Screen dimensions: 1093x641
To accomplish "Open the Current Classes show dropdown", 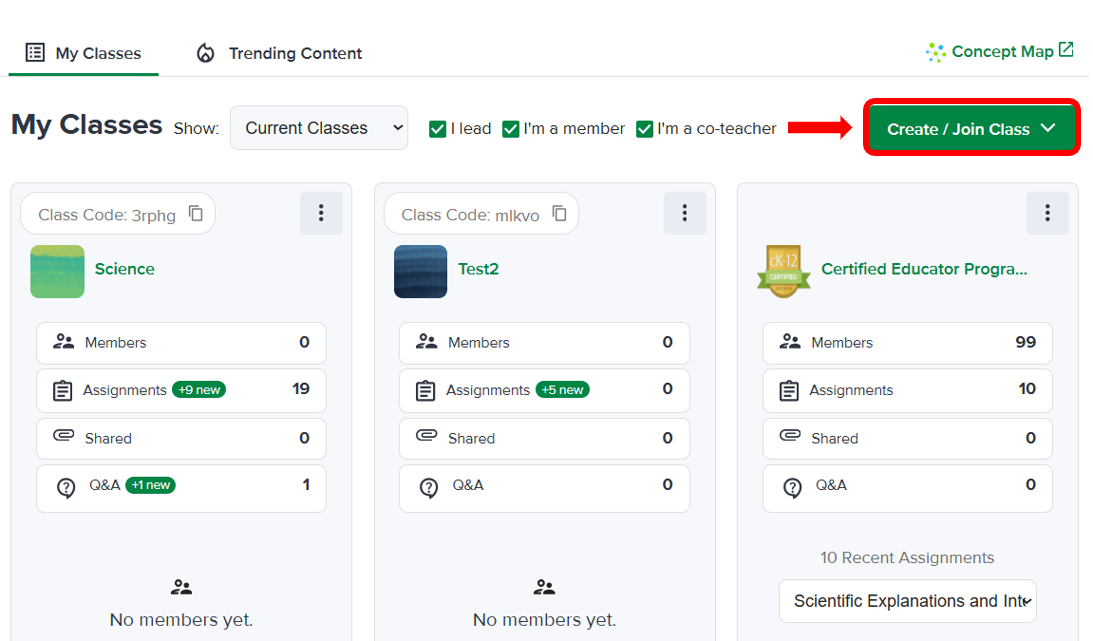I will 319,128.
